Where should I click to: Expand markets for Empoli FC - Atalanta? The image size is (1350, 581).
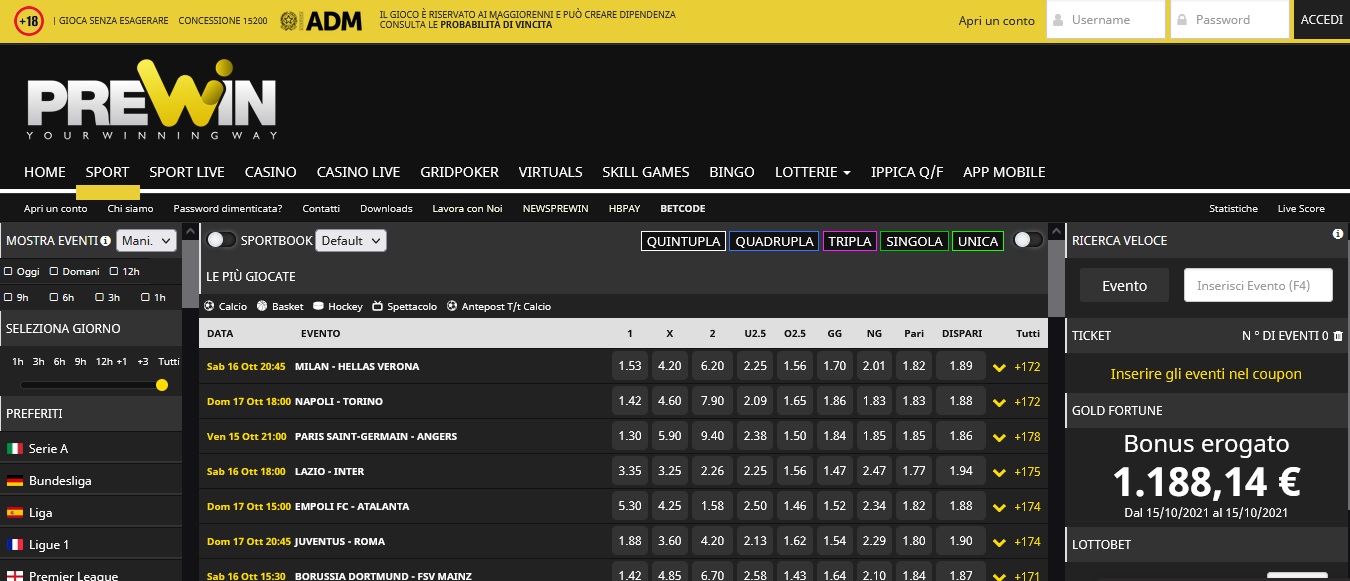(998, 507)
